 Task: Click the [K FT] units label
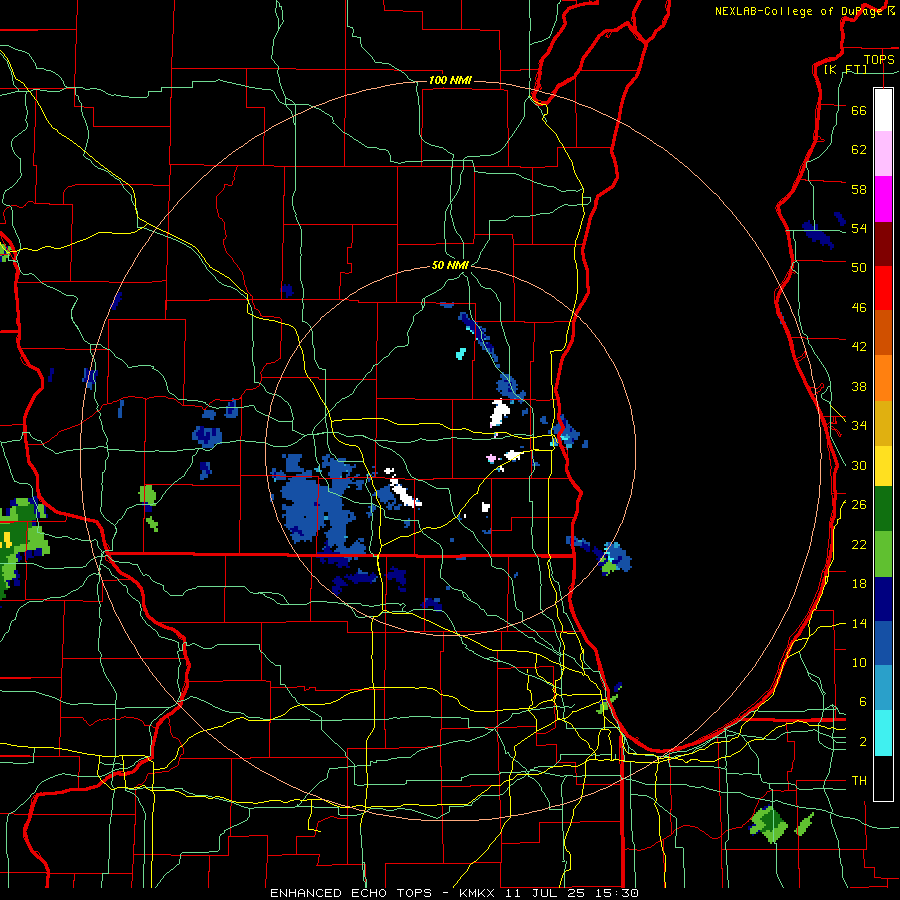pos(845,69)
